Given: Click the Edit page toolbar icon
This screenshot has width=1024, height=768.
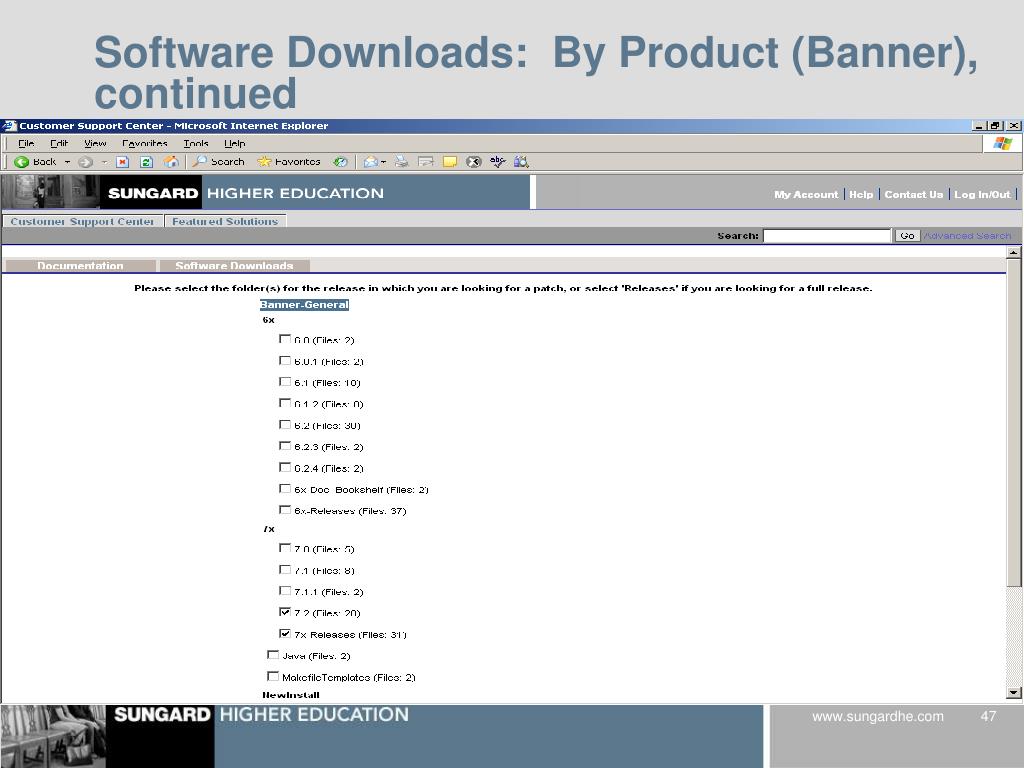Looking at the screenshot, I should tap(426, 162).
